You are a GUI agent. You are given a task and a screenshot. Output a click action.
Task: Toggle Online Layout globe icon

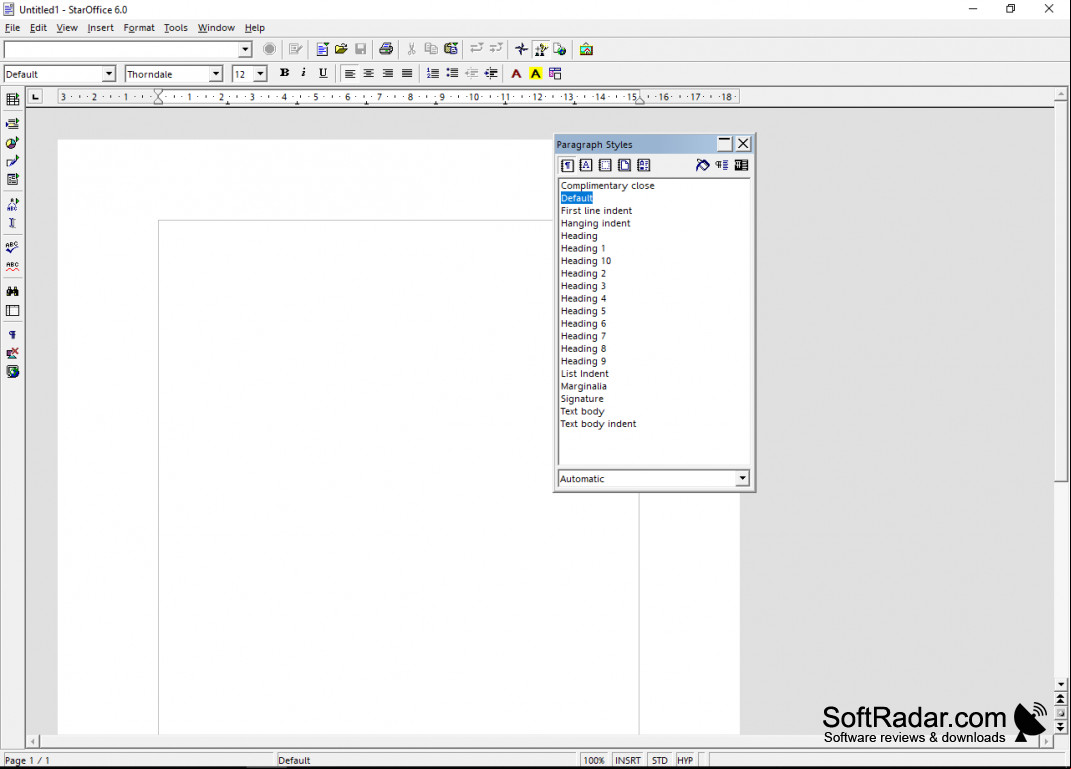tap(12, 372)
